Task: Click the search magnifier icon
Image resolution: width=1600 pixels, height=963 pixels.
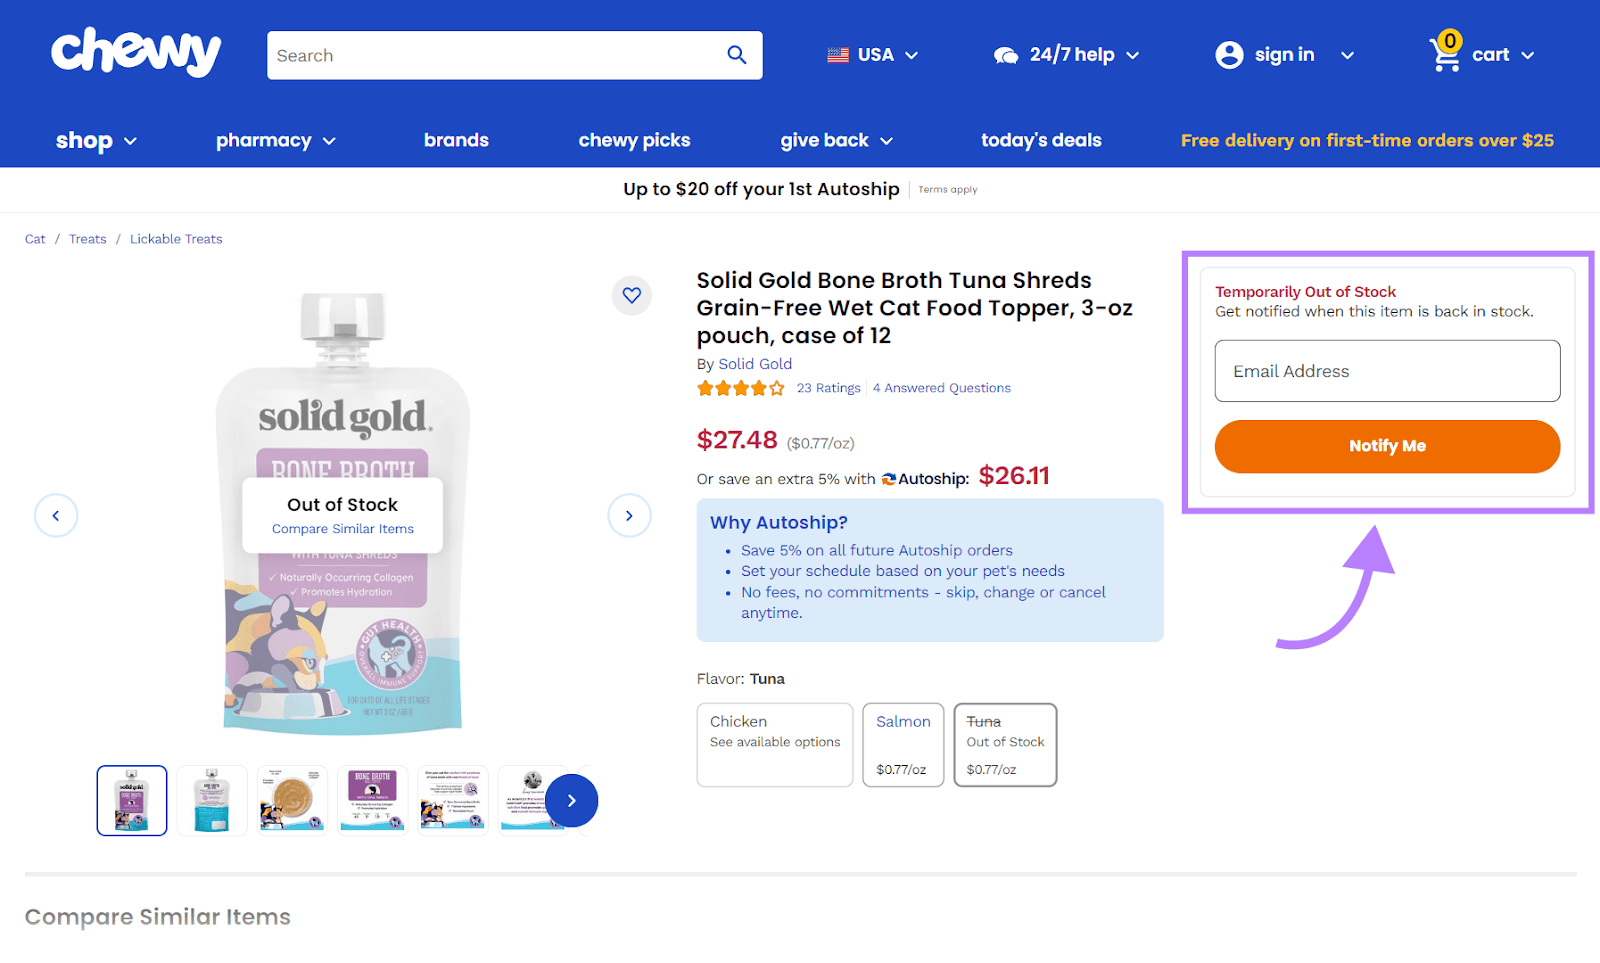Action: tap(737, 55)
